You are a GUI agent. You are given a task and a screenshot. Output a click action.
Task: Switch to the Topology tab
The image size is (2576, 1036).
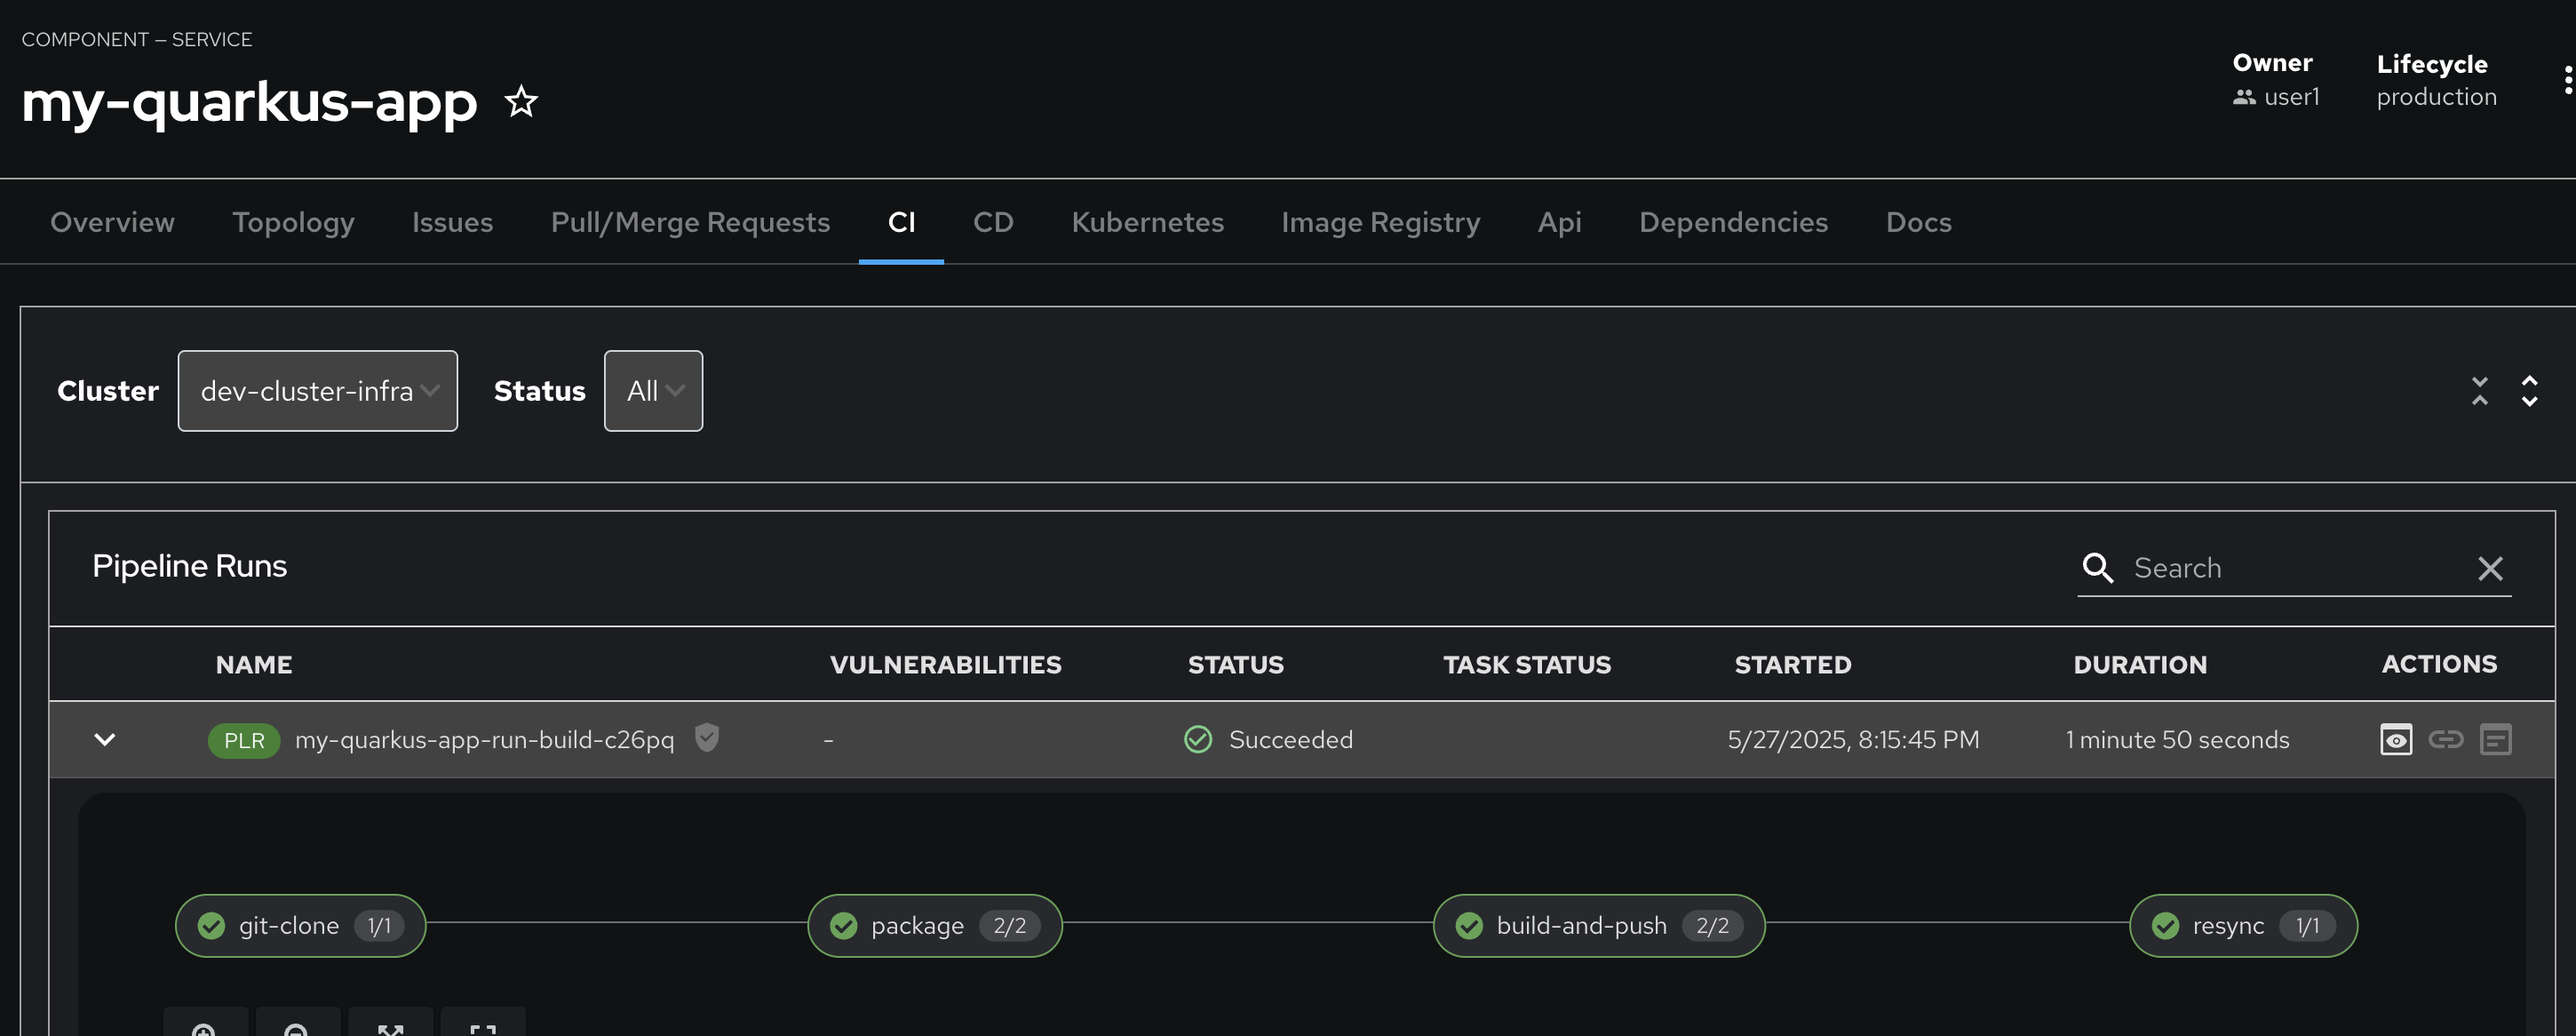(293, 222)
